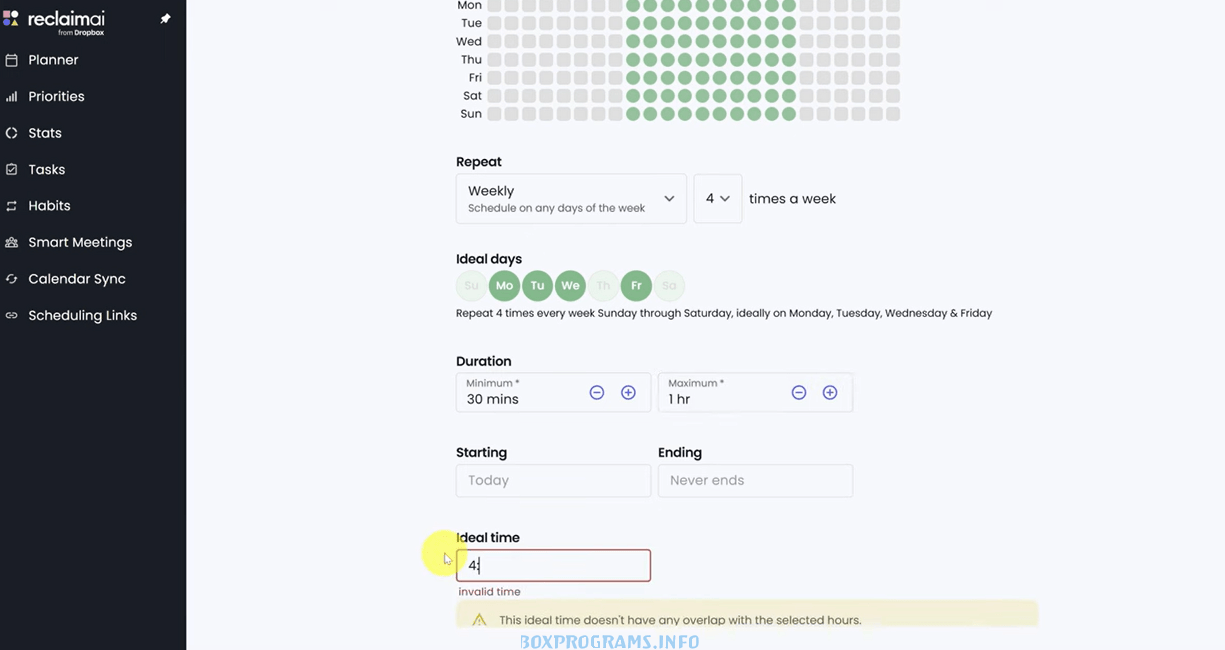This screenshot has width=1225, height=650.
Task: Expand the Weekly repeat dropdown
Action: click(x=571, y=198)
